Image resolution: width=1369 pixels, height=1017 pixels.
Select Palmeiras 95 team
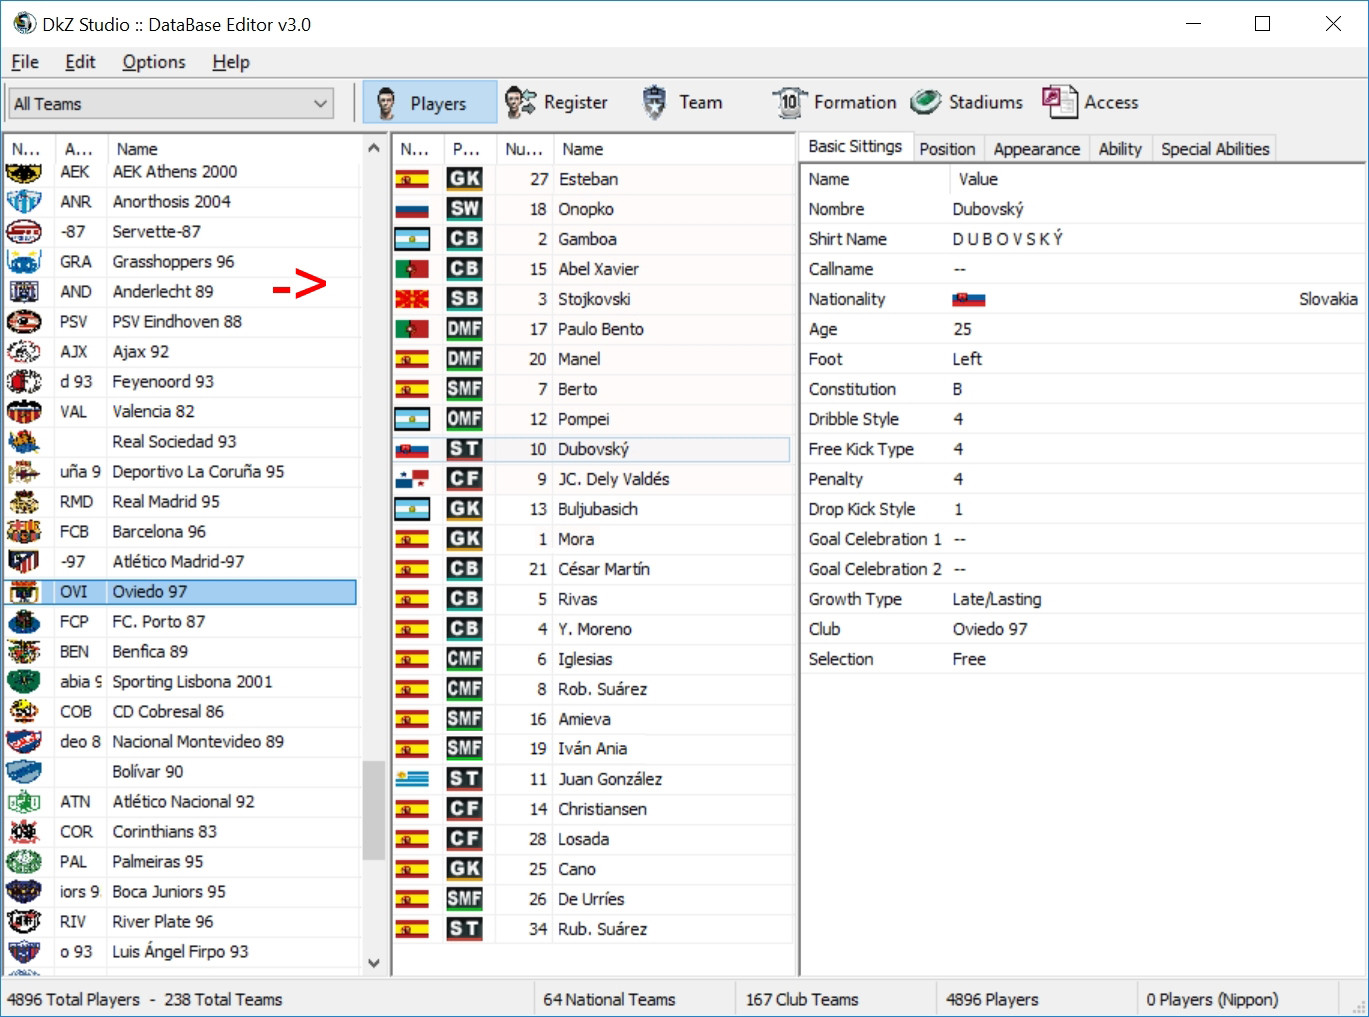coord(181,862)
